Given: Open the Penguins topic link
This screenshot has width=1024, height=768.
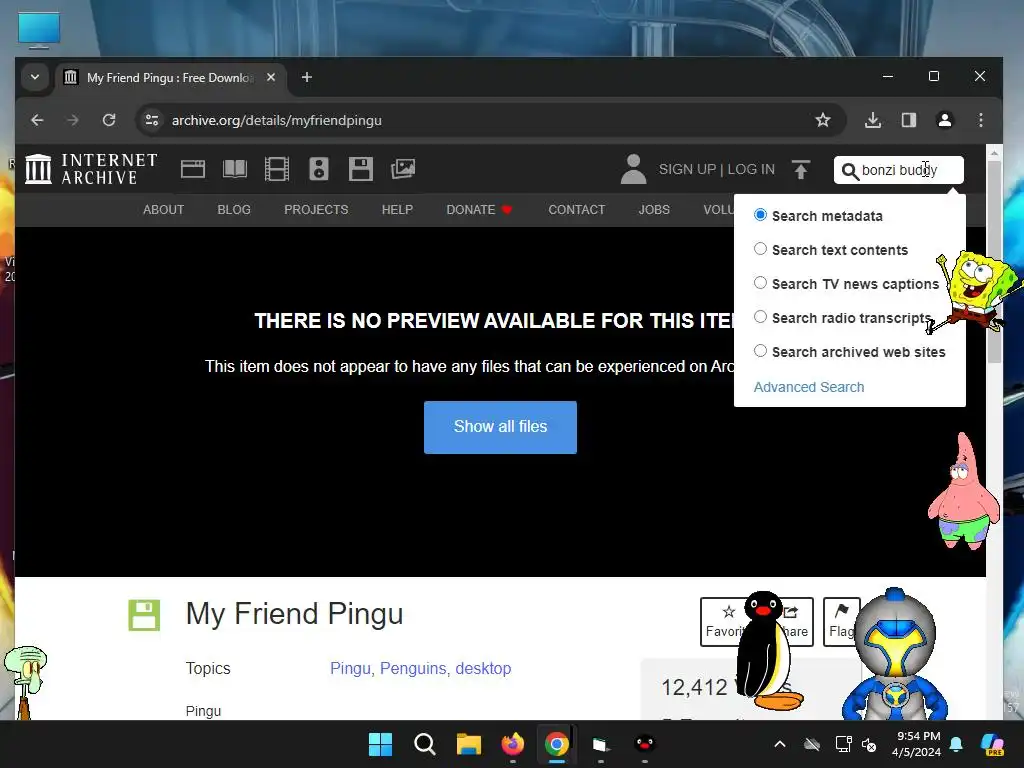Looking at the screenshot, I should (x=413, y=668).
